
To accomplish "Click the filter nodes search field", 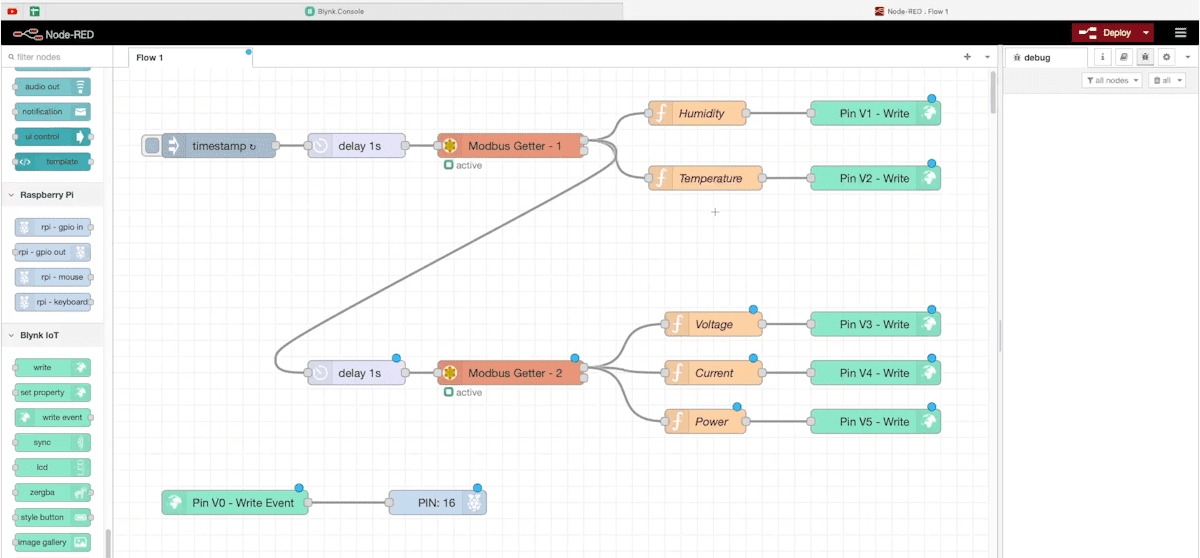I will pyautogui.click(x=60, y=57).
